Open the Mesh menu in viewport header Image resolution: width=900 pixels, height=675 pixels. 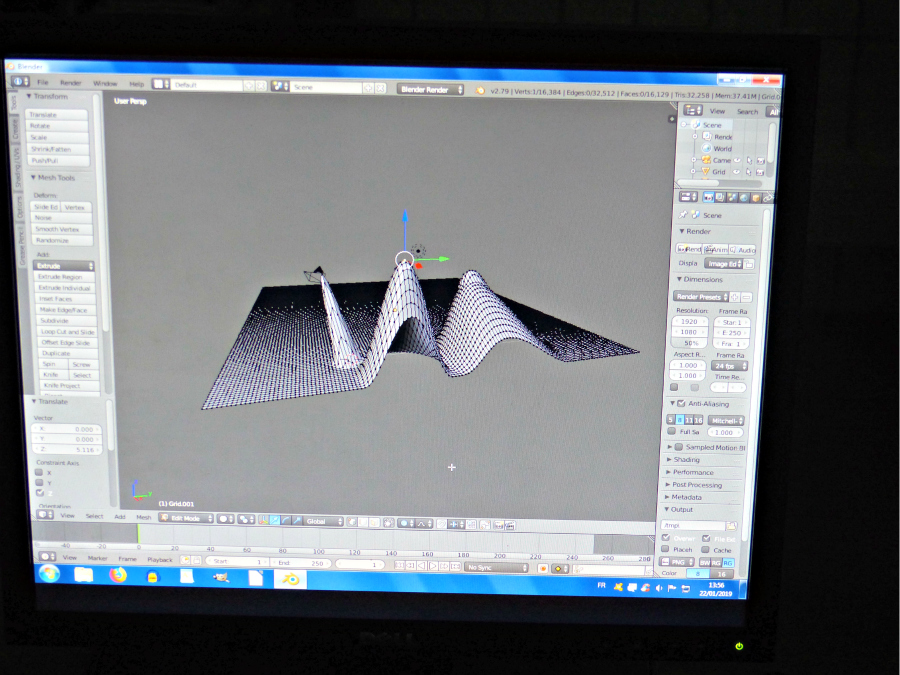coord(144,517)
